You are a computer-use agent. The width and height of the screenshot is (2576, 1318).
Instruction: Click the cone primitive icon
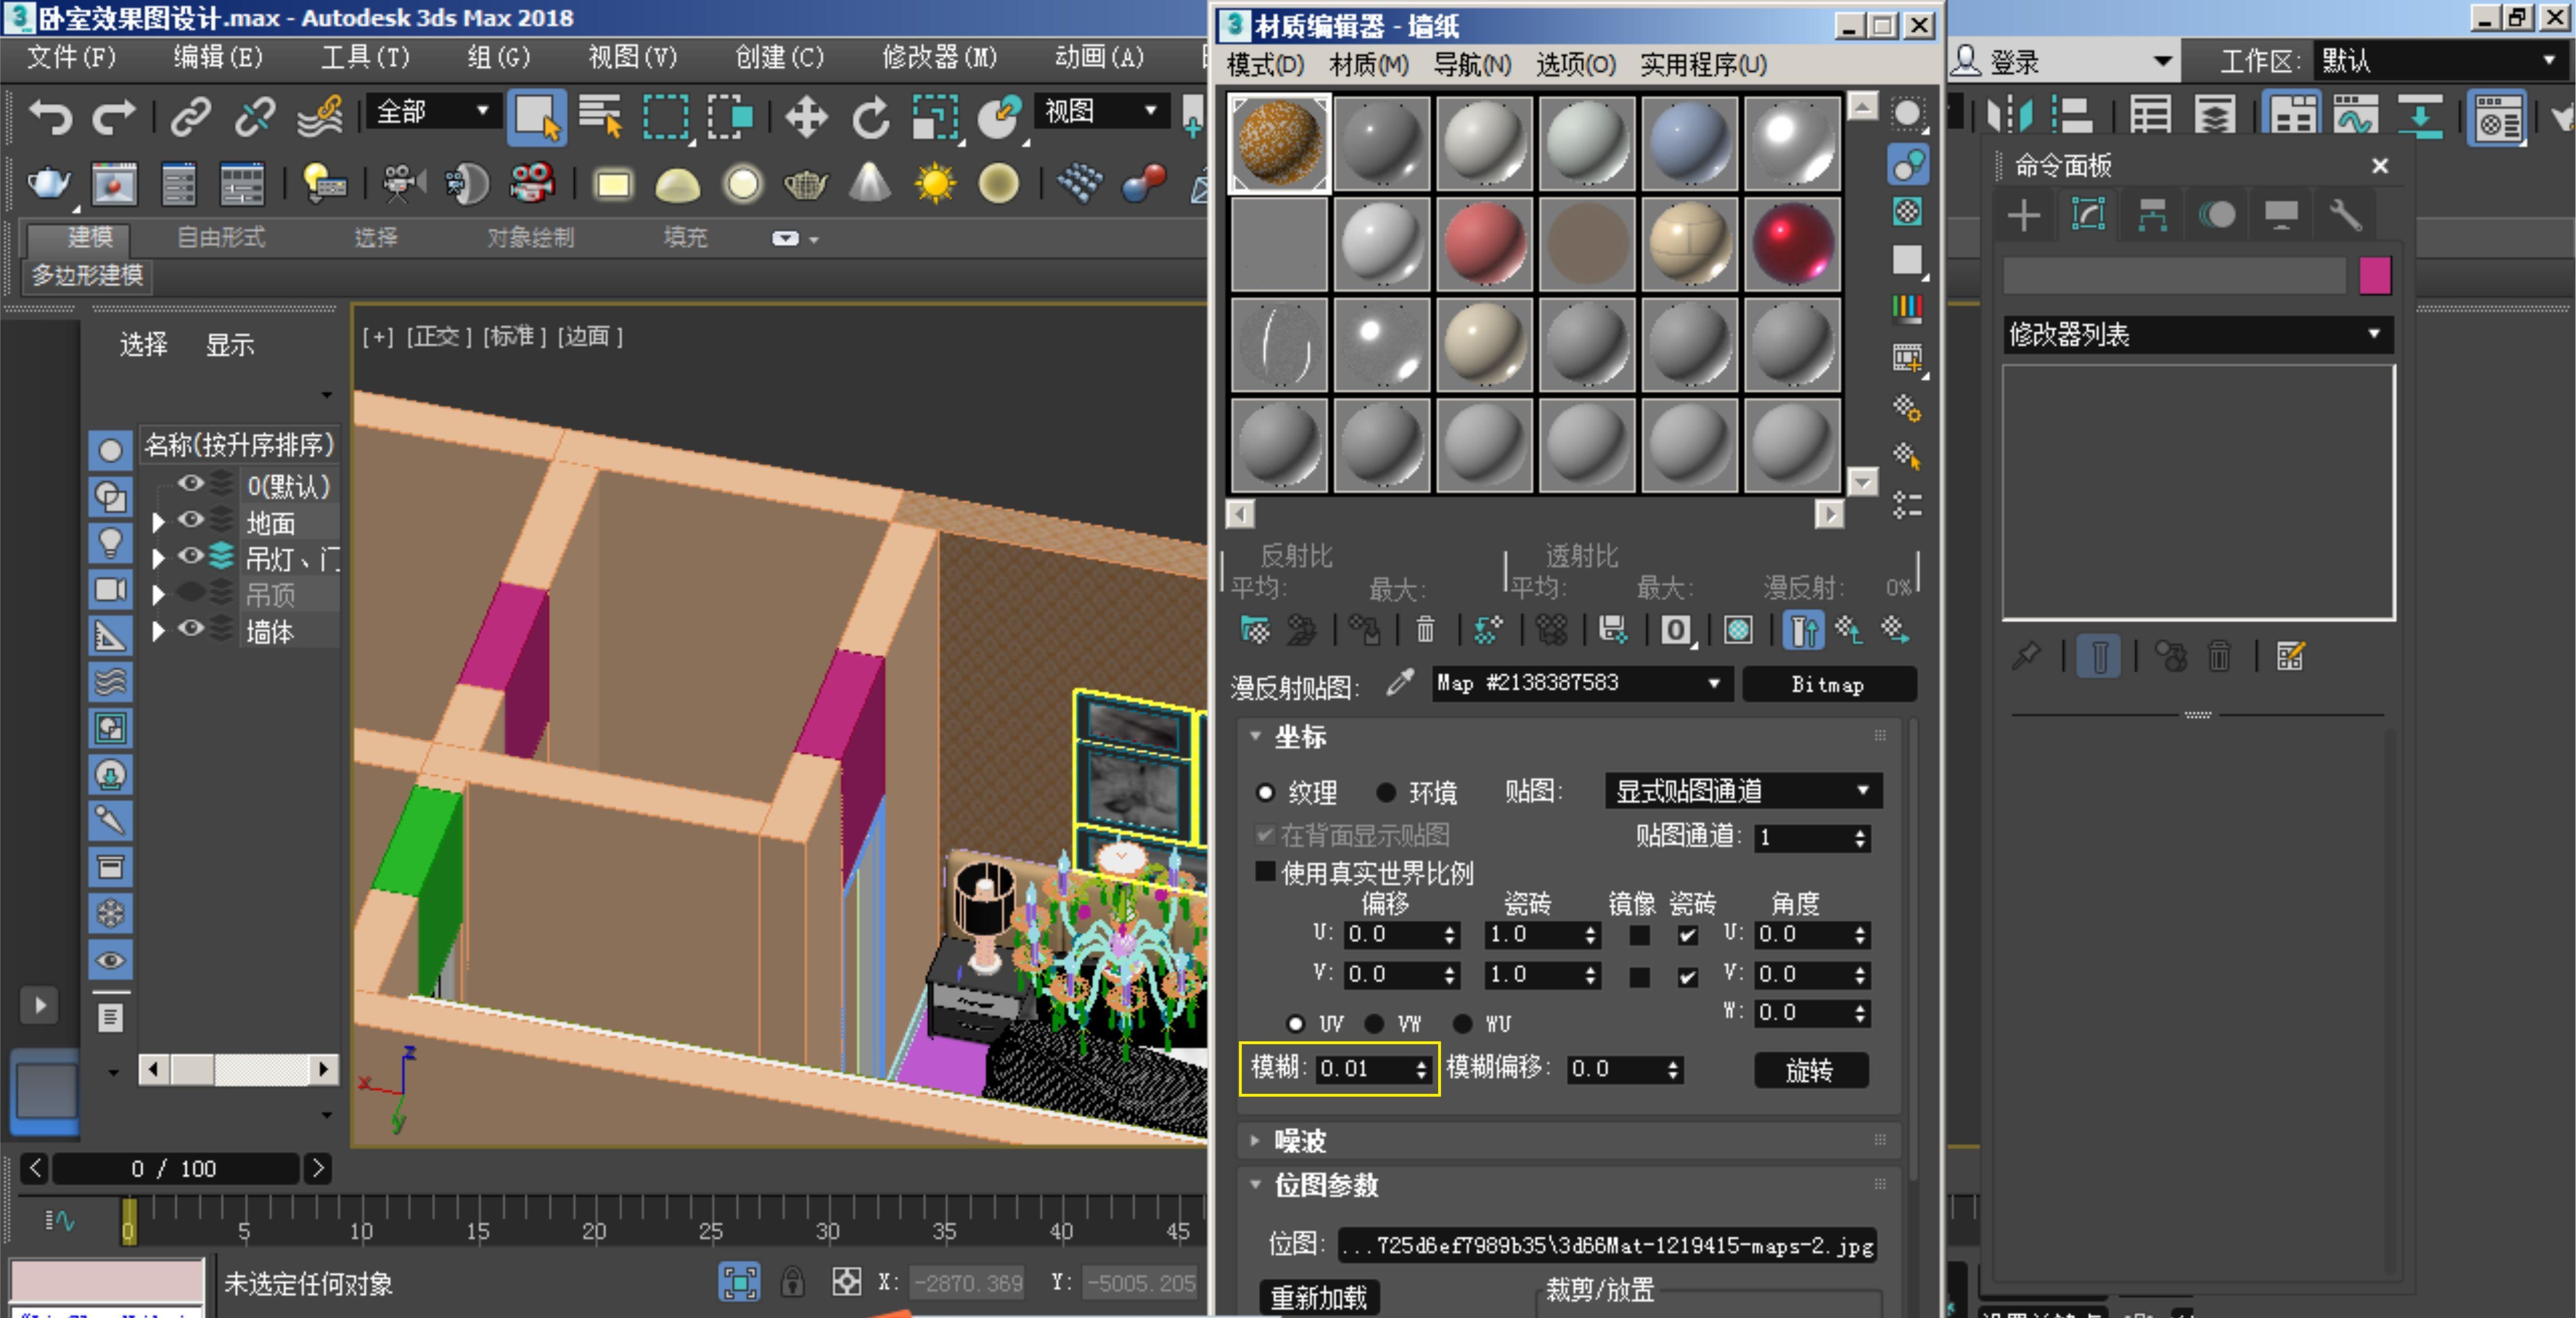pyautogui.click(x=870, y=184)
